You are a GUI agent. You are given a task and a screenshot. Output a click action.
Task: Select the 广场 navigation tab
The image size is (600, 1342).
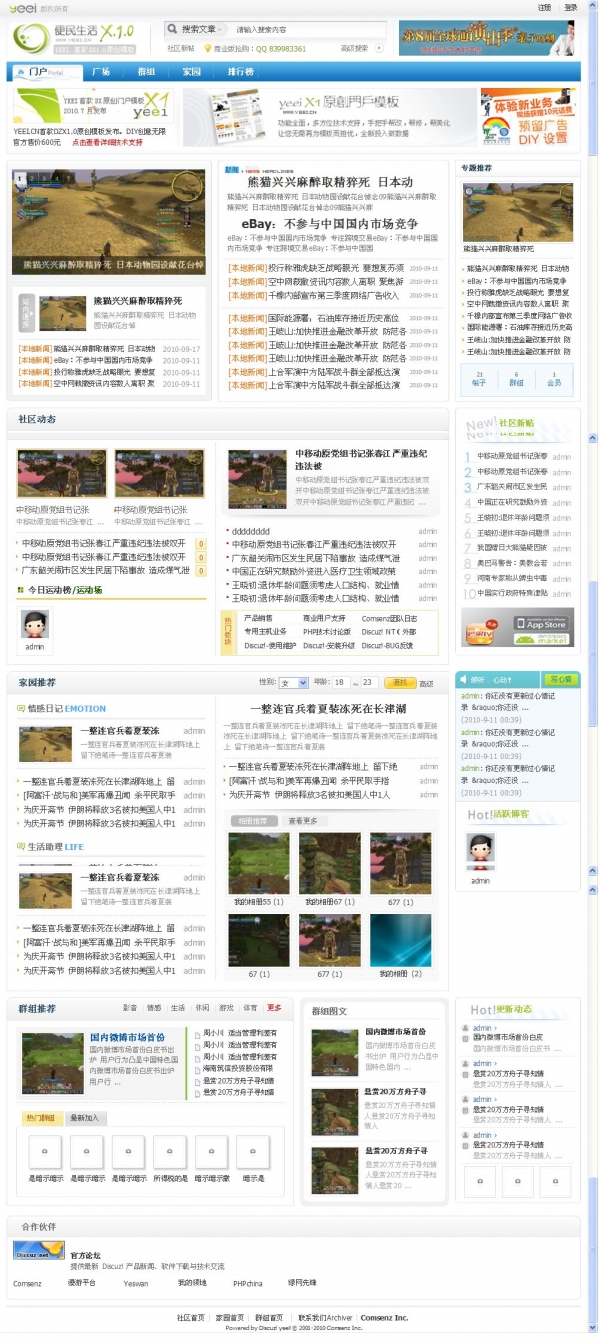click(101, 72)
